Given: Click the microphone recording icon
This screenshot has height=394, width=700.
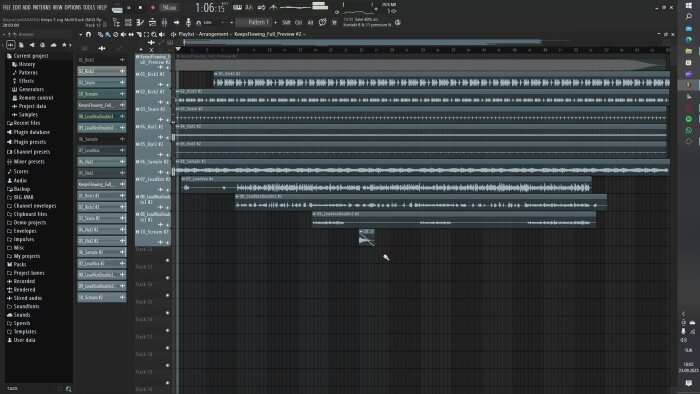Looking at the screenshot, I should tap(188, 22).
